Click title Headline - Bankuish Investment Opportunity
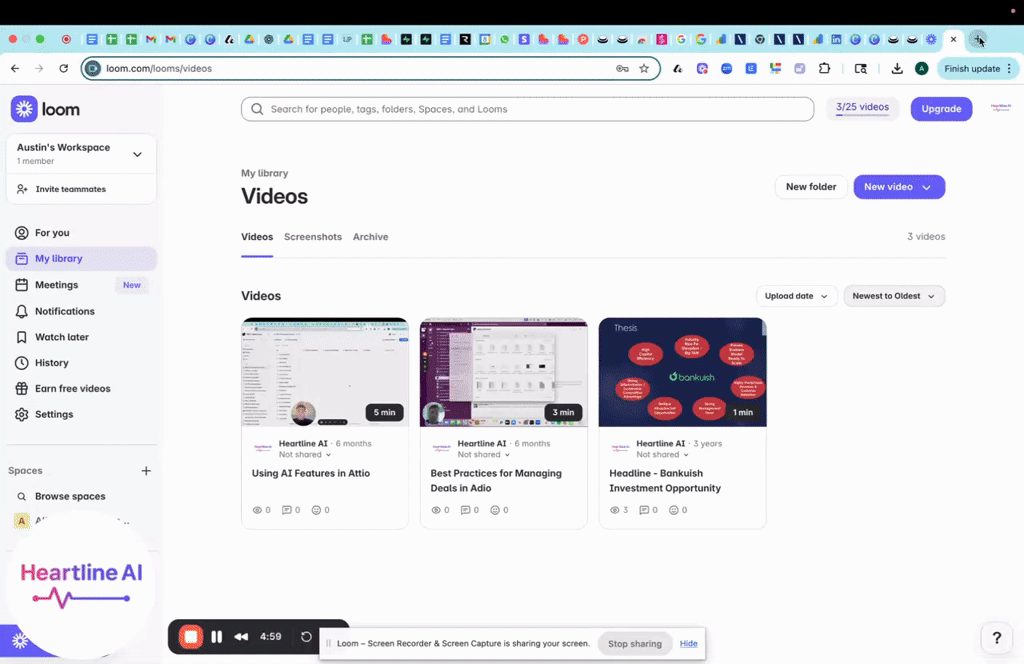1024x664 pixels. tap(665, 481)
